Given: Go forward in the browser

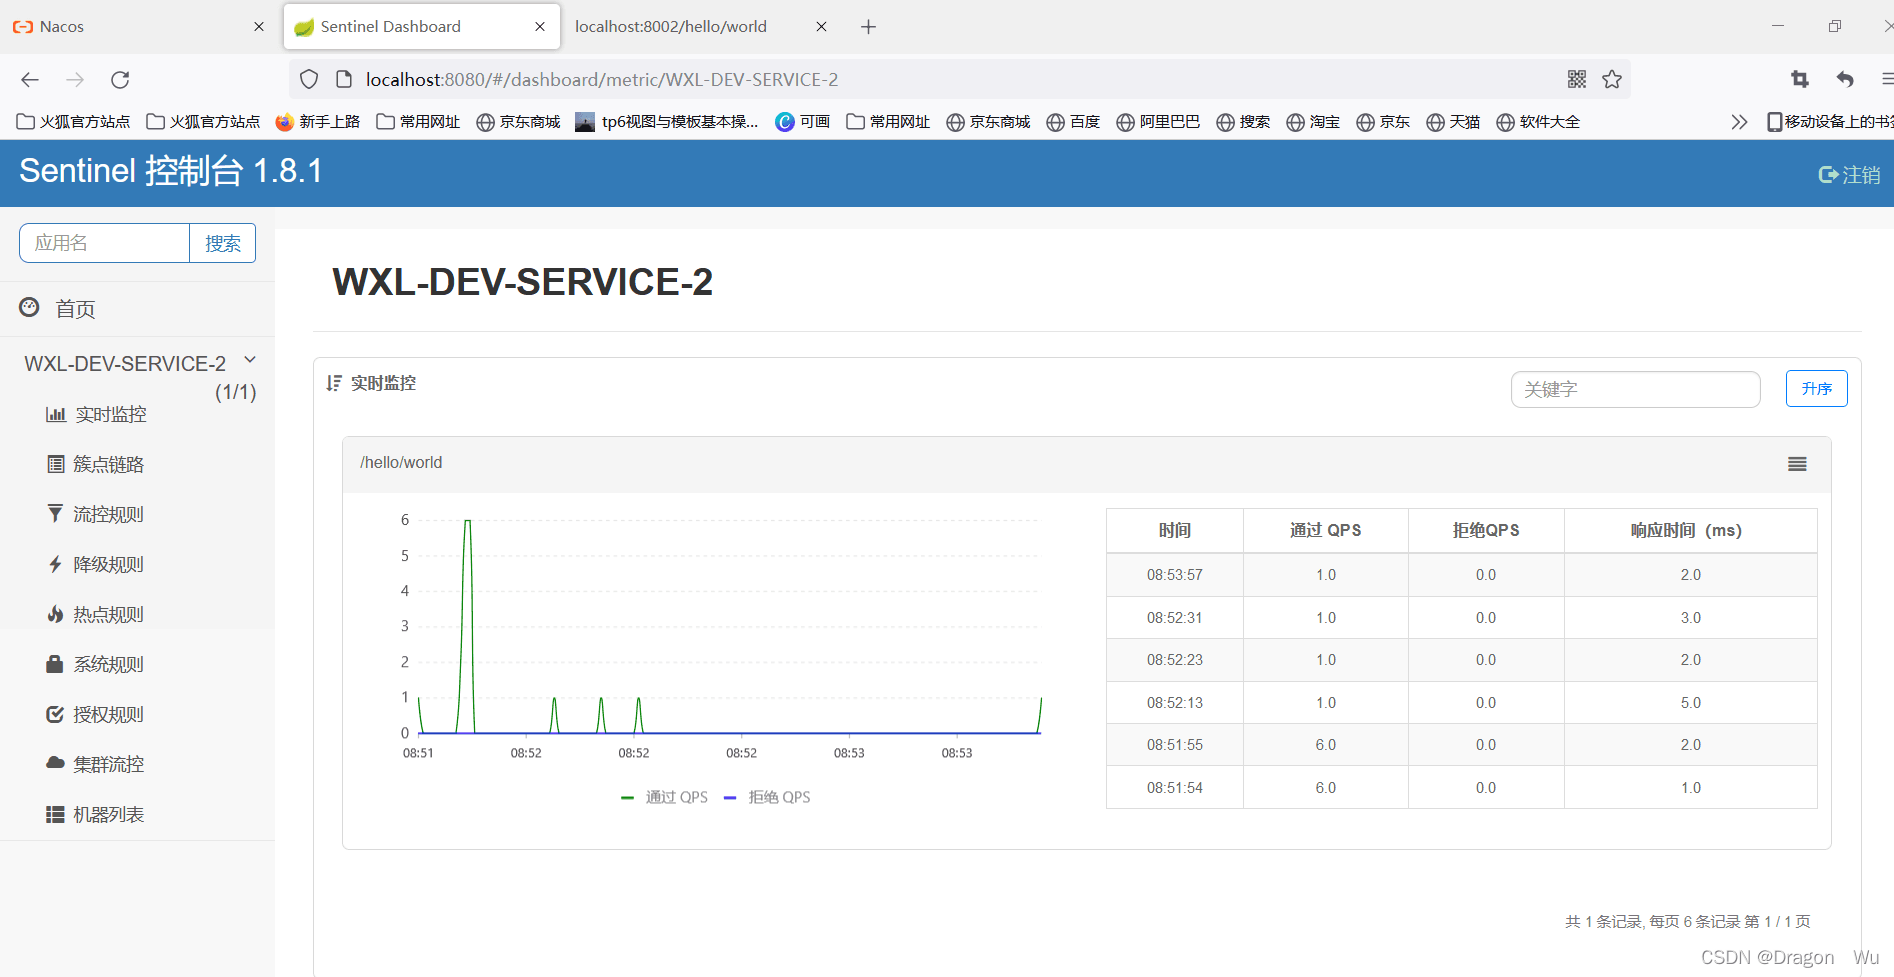Looking at the screenshot, I should 75,80.
